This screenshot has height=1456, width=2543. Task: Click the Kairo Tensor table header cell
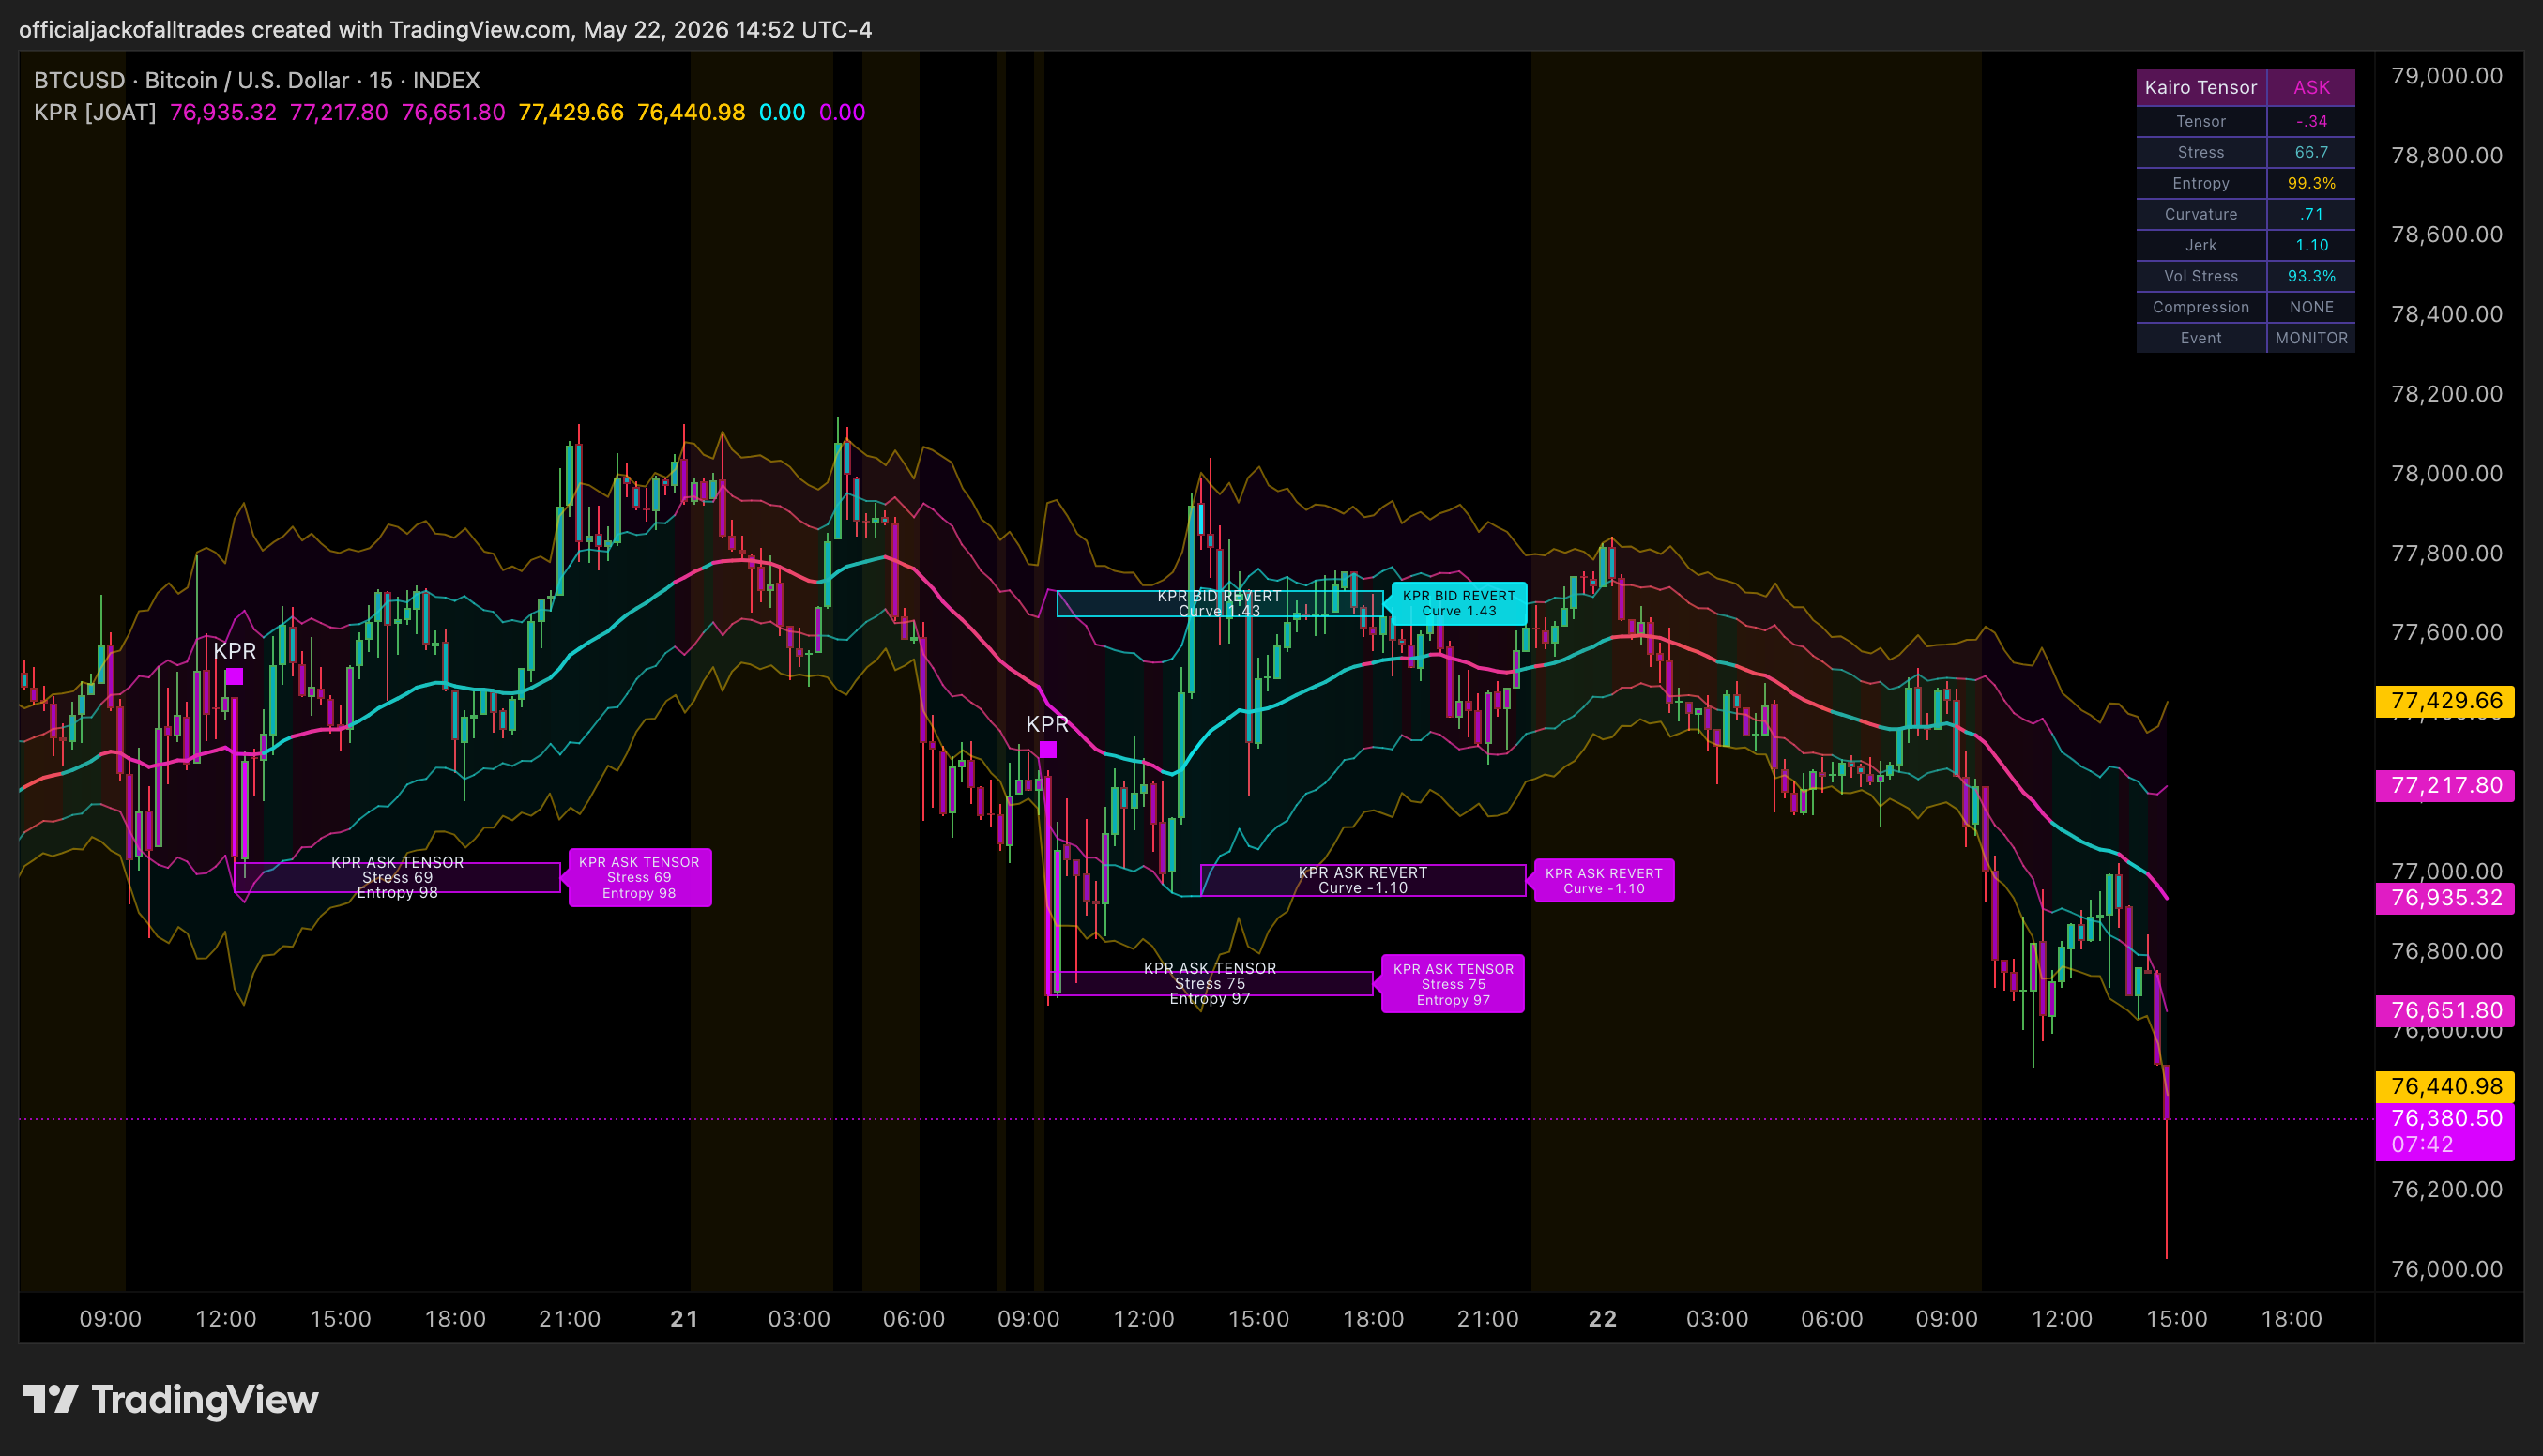(x=2201, y=87)
